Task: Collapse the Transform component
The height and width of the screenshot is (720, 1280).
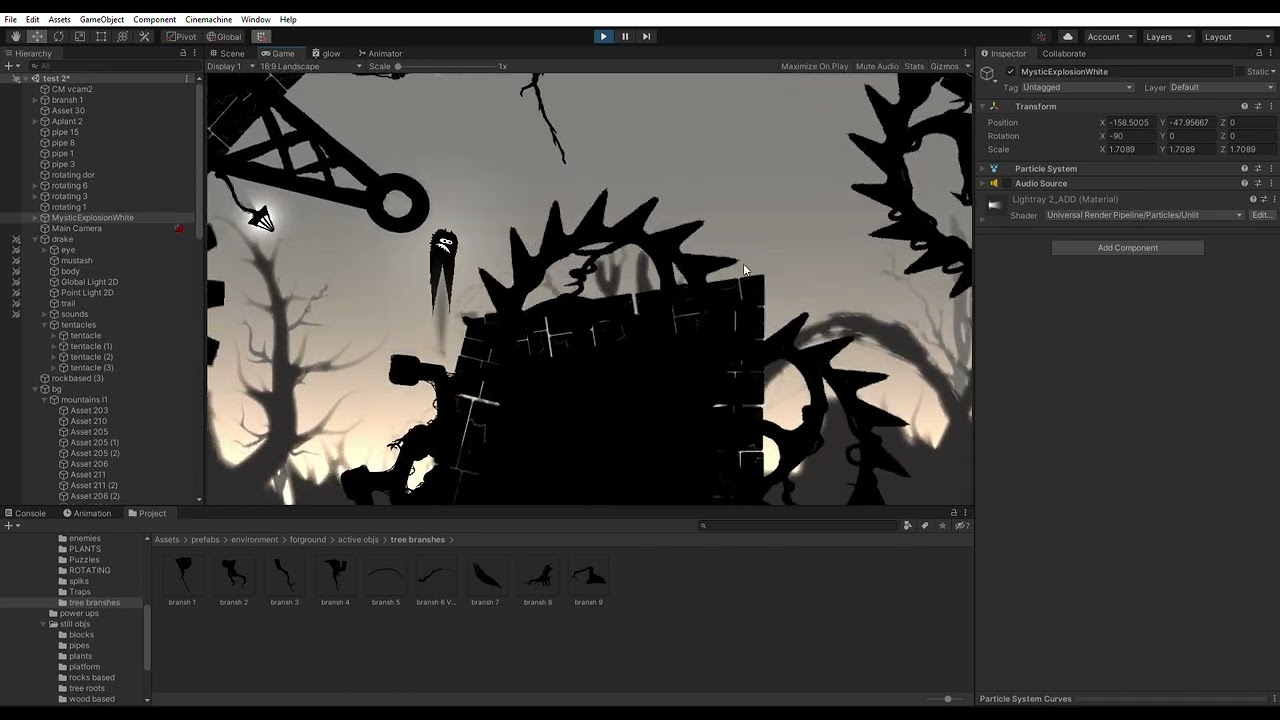Action: (982, 106)
